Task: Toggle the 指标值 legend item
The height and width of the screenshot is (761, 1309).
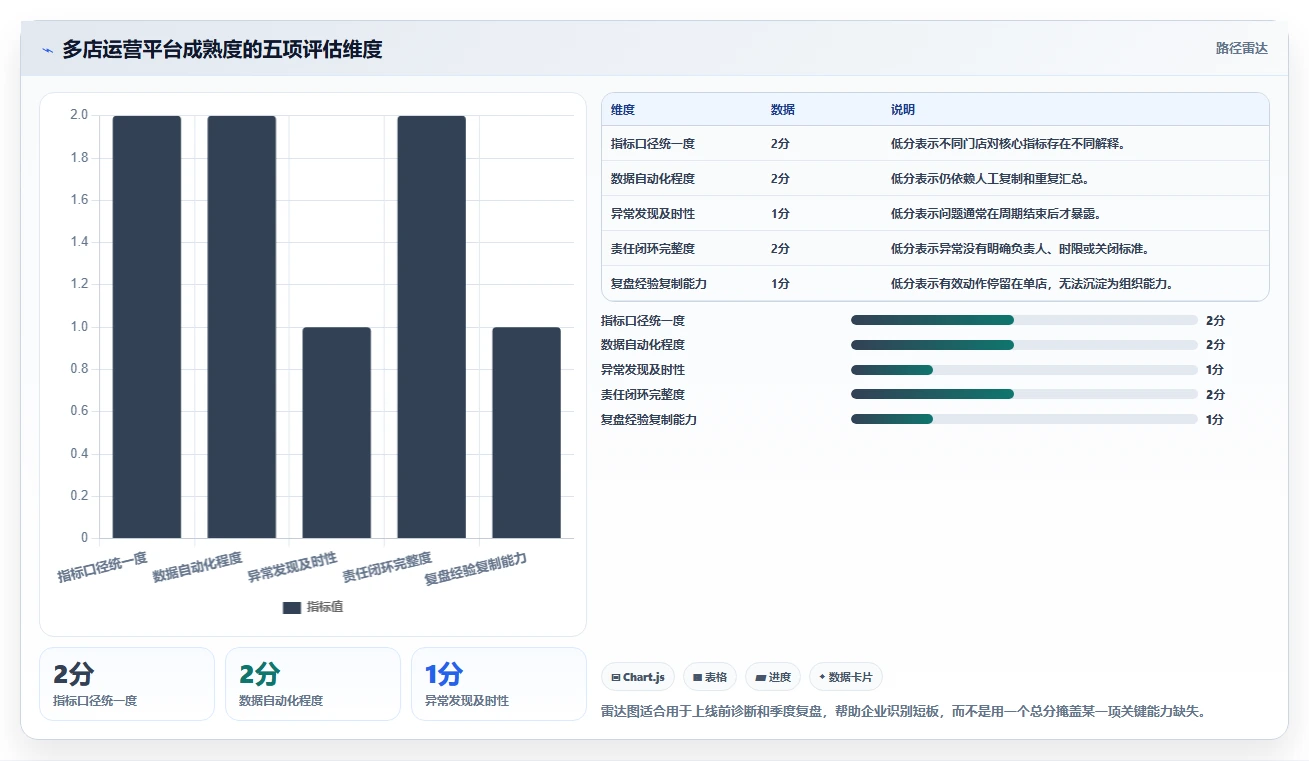Action: (313, 607)
